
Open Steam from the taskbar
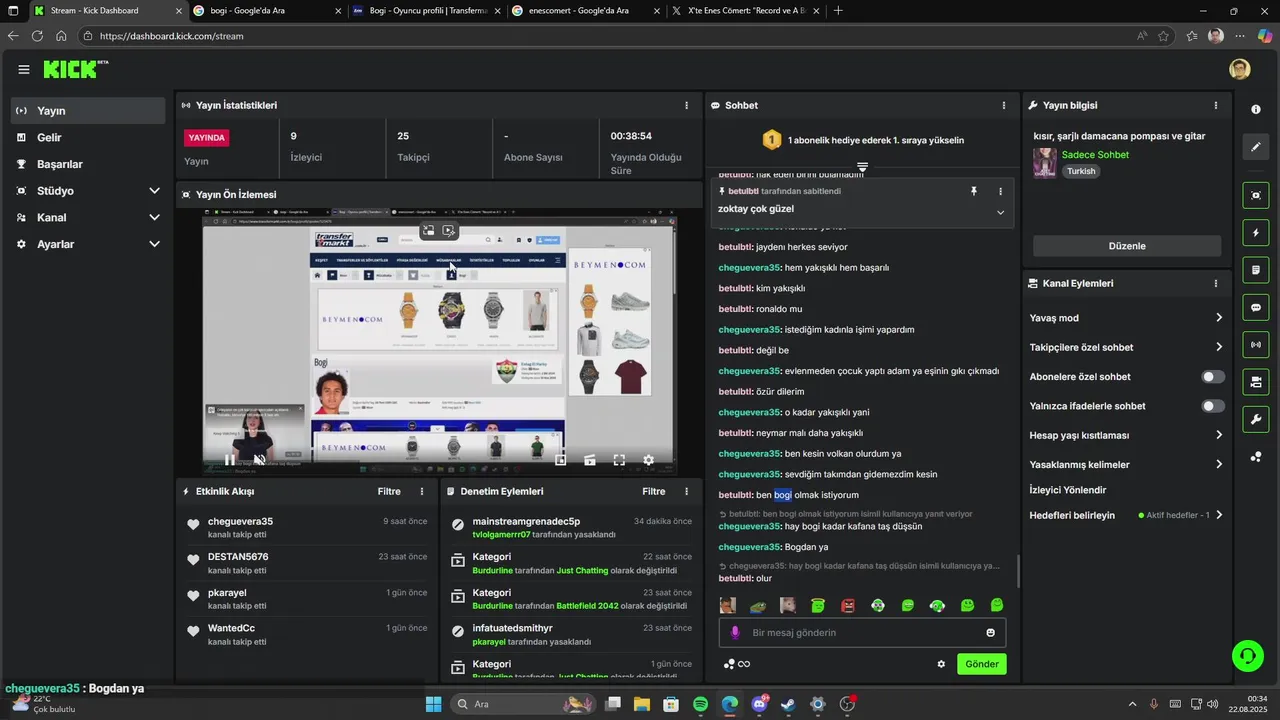[788, 704]
